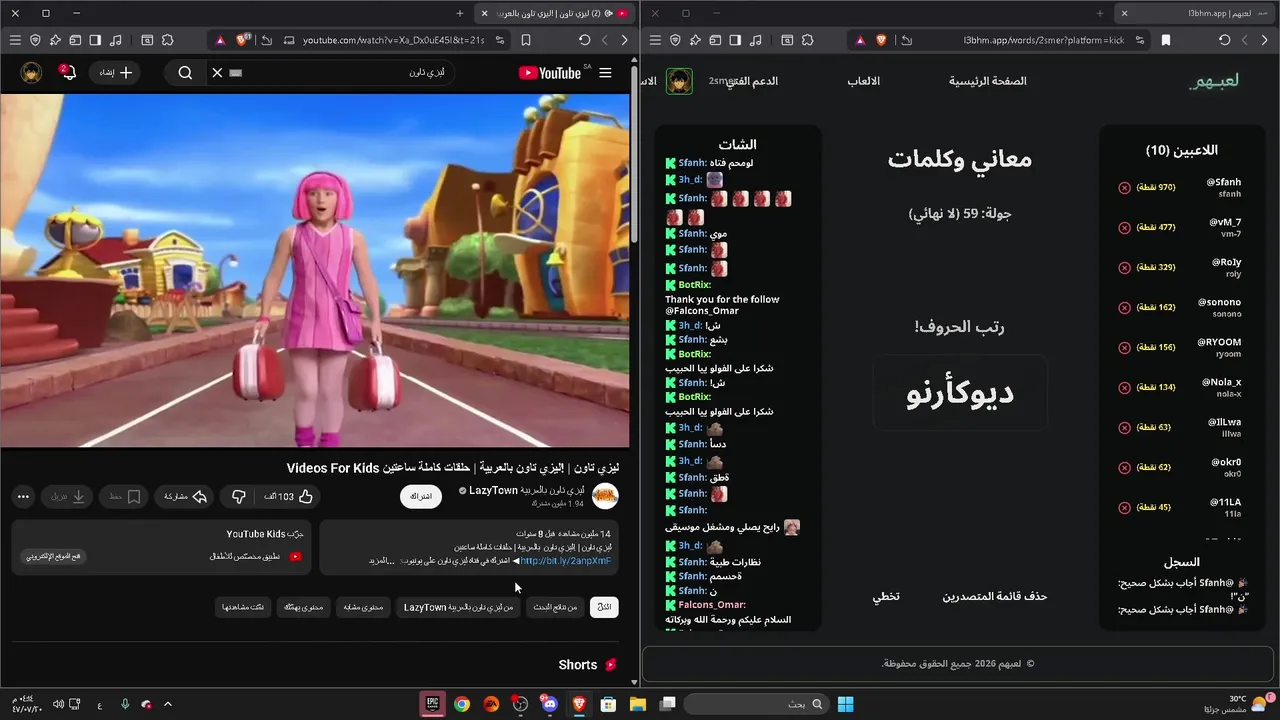This screenshot has width=1280, height=720.
Task: Like the LazyTown video (103 ألف)
Action: tap(289, 496)
